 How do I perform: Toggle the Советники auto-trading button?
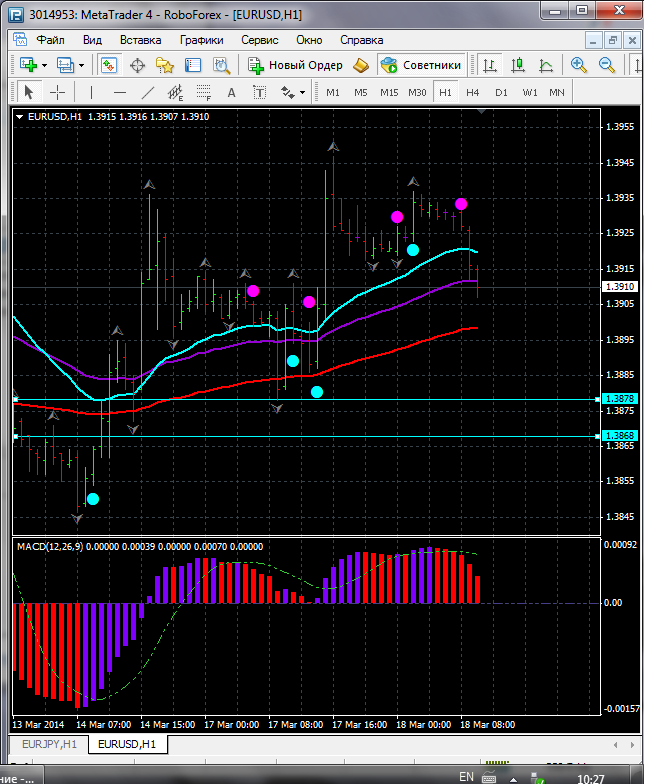point(421,66)
